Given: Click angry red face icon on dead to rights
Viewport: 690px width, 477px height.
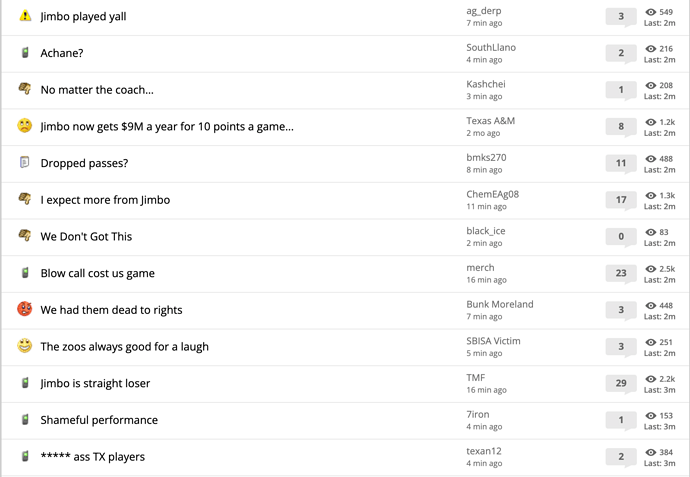Looking at the screenshot, I should click(25, 309).
